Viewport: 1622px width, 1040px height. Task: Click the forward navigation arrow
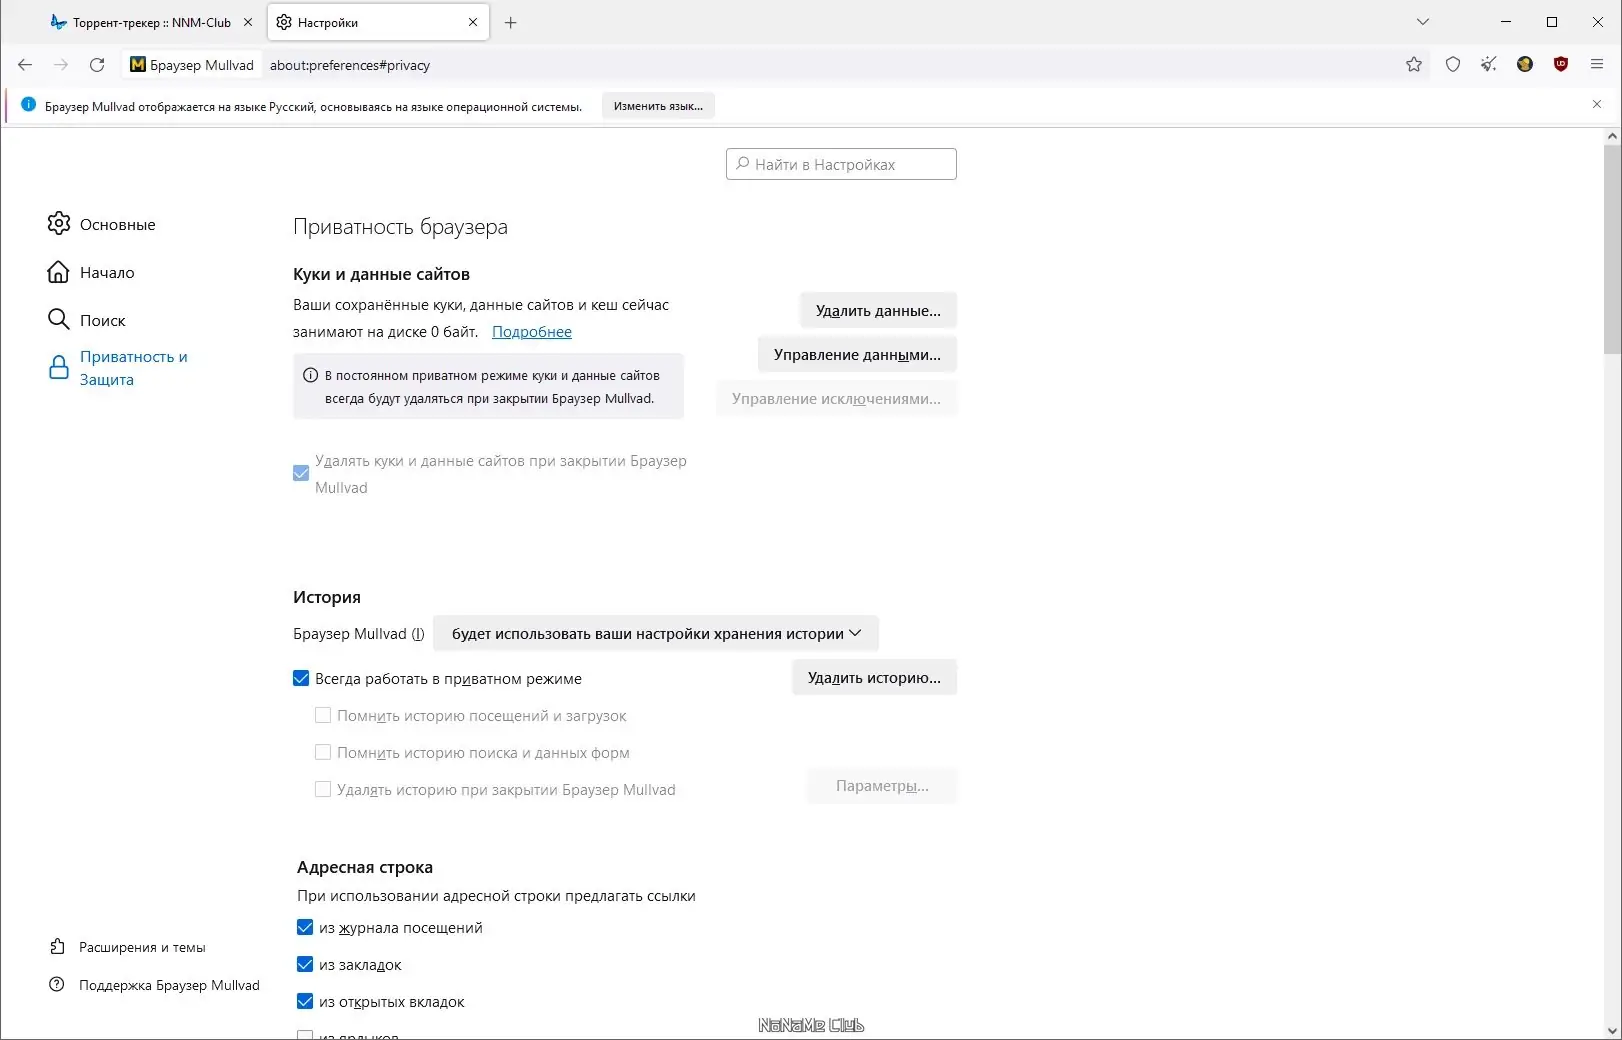pyautogui.click(x=61, y=65)
